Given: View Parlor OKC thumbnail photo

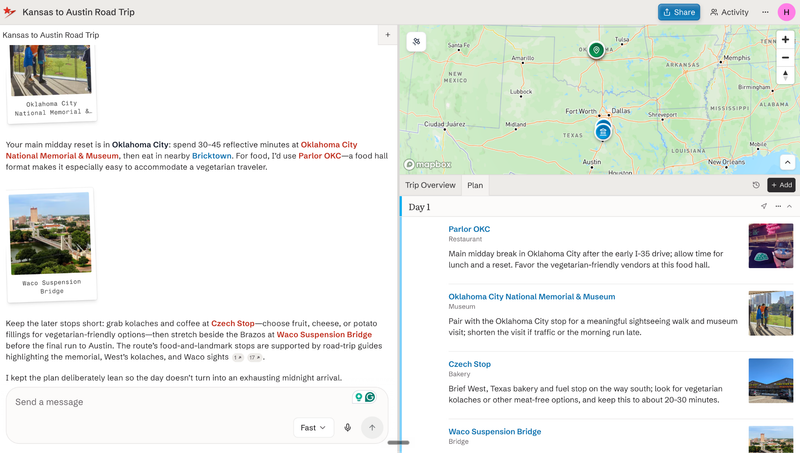Looking at the screenshot, I should 771,246.
